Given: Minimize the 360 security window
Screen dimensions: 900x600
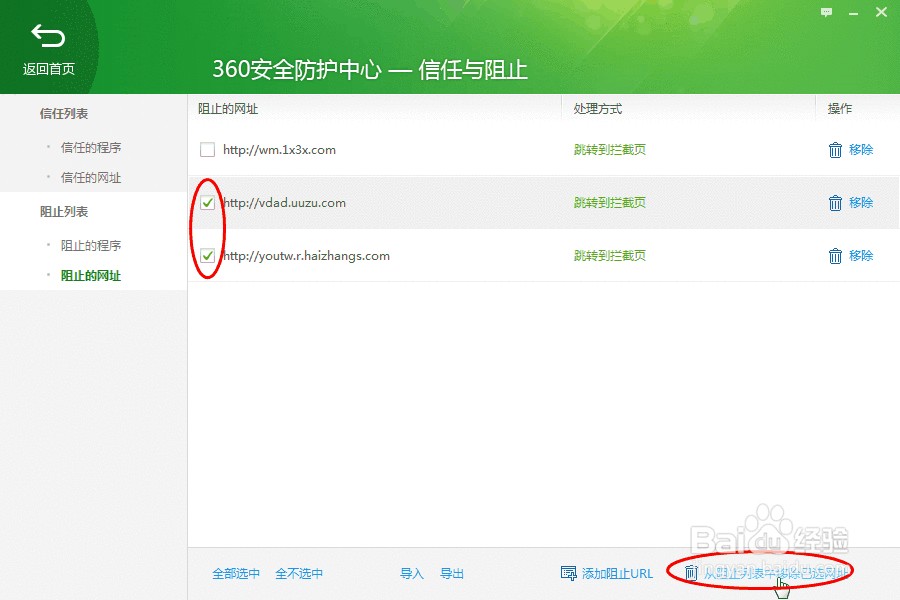Looking at the screenshot, I should 854,13.
